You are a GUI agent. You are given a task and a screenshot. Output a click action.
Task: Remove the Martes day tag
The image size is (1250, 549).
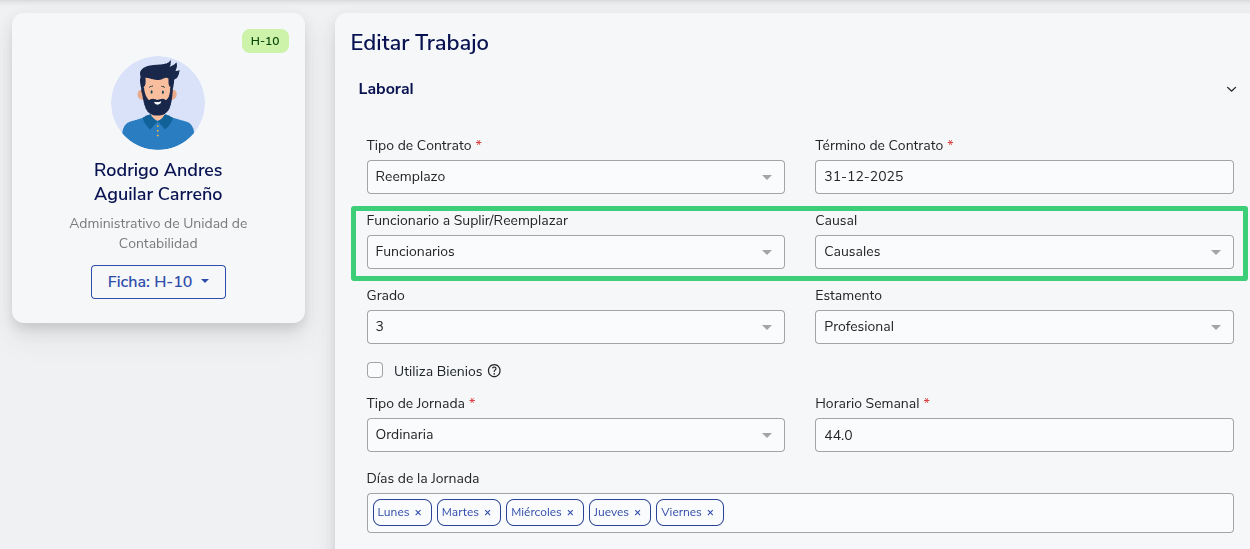[x=487, y=513]
